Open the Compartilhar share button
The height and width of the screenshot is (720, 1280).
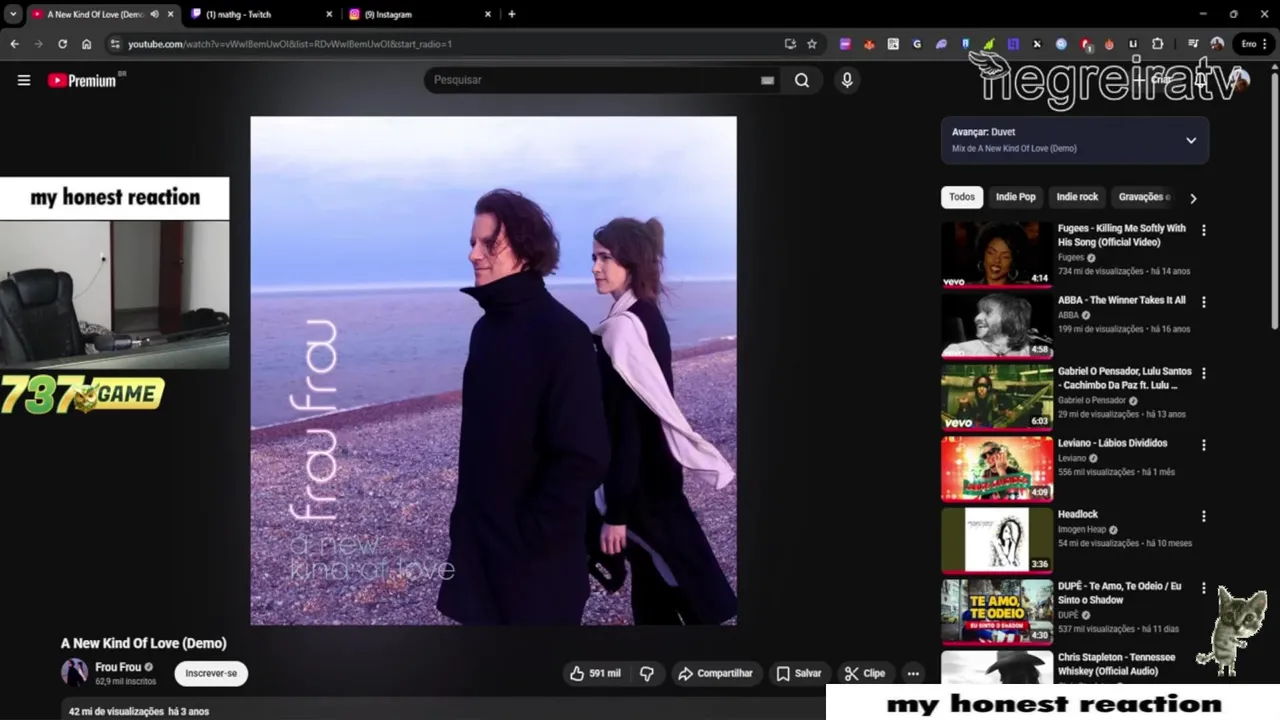716,673
